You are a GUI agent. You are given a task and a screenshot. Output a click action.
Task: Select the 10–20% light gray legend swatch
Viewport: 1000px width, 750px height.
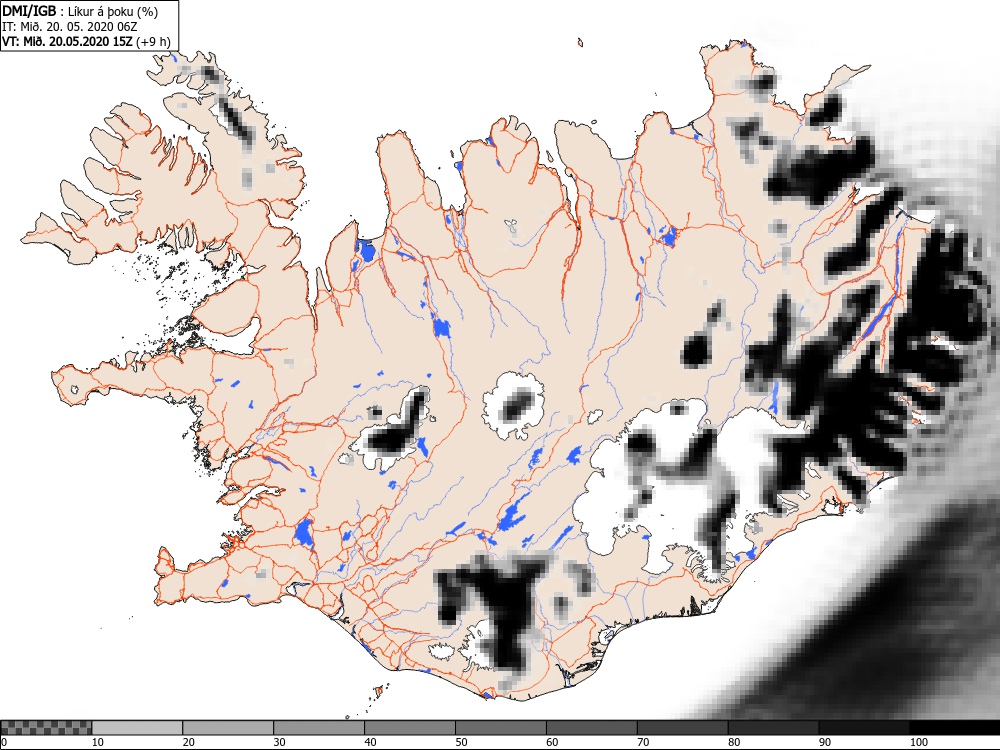[x=138, y=728]
